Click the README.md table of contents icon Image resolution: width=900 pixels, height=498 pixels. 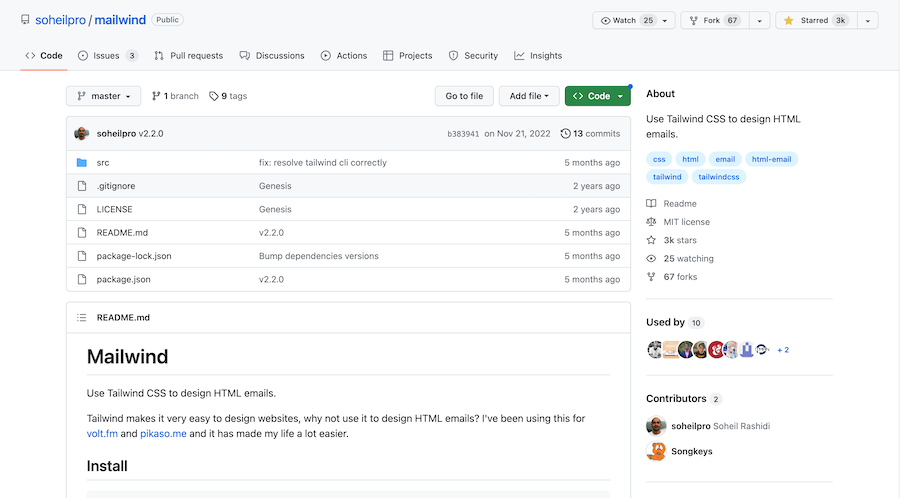(x=83, y=318)
